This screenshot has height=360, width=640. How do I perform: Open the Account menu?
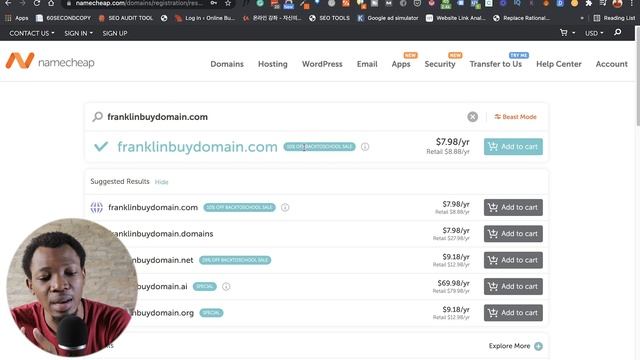click(x=611, y=64)
